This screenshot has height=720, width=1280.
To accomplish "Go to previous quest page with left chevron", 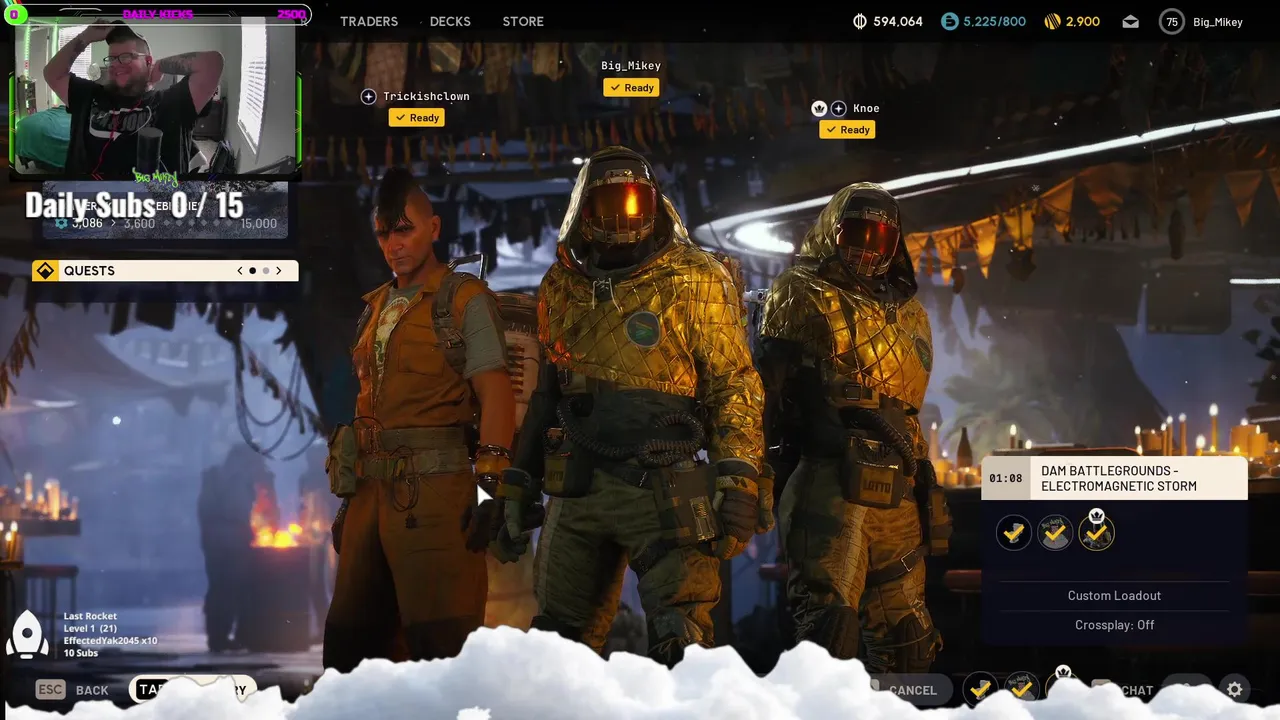I will pos(239,271).
